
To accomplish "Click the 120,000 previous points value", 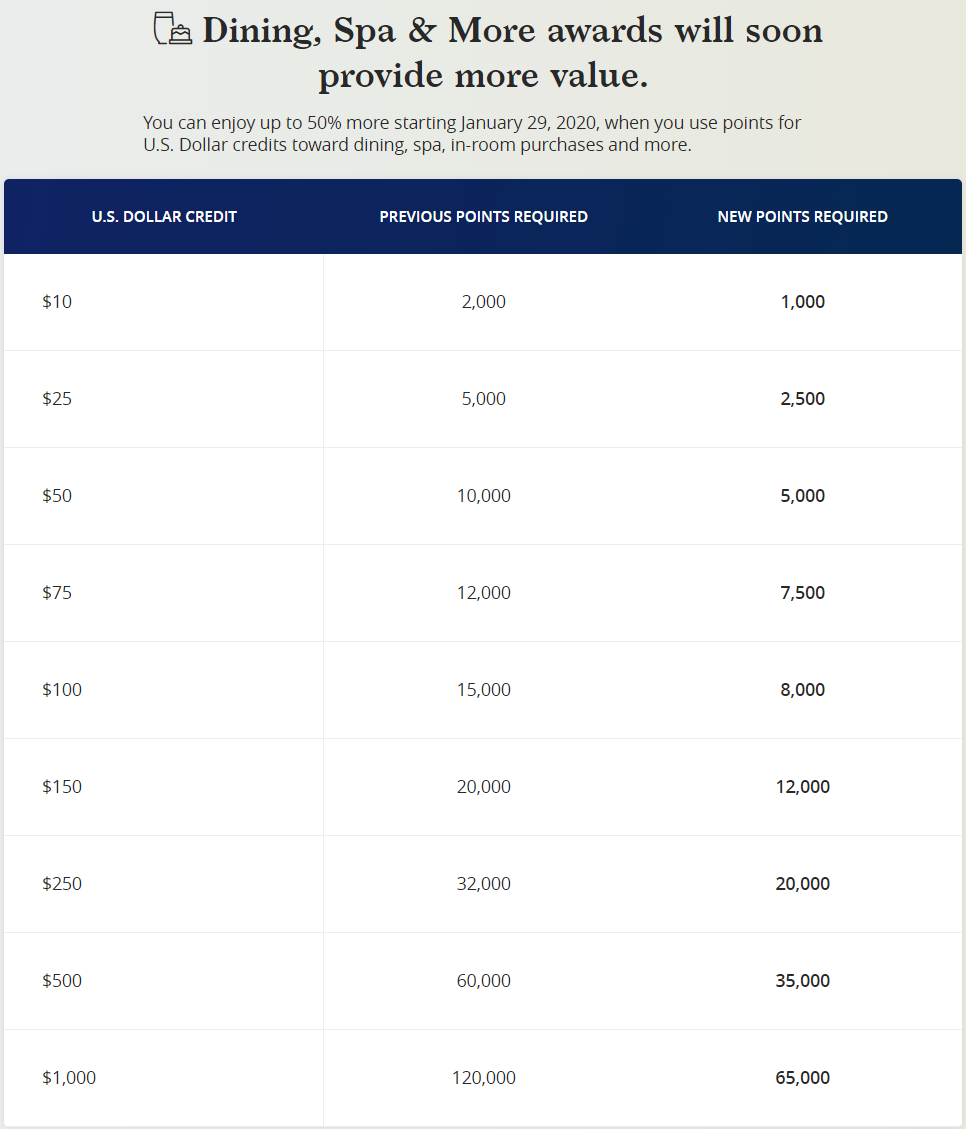I will click(484, 1077).
